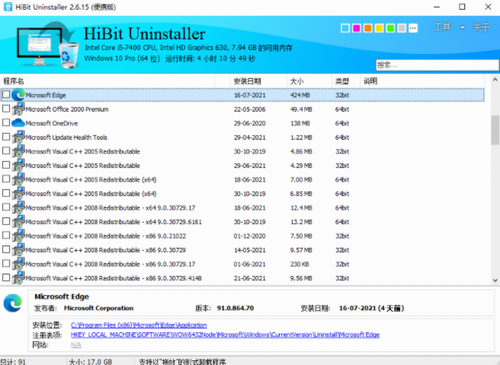Click the HiBit app icon in the title bar

coord(7,7)
